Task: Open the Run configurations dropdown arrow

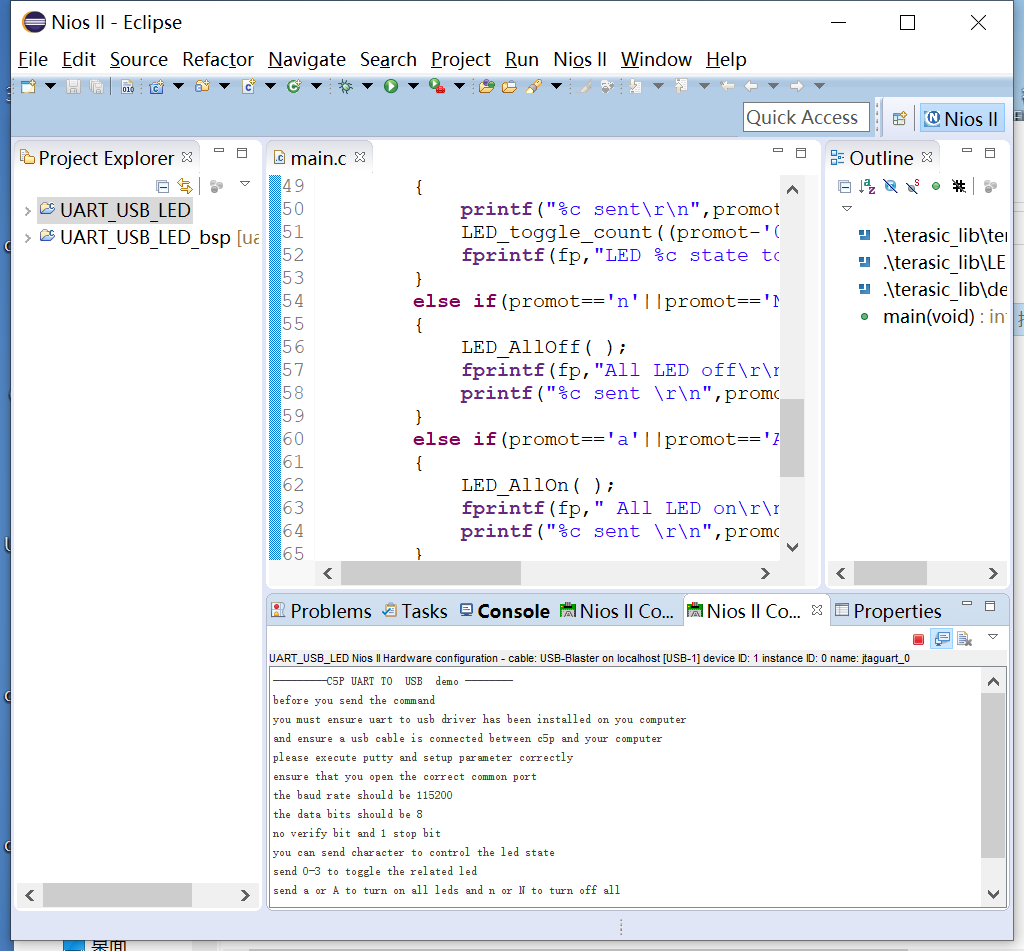Action: [413, 86]
